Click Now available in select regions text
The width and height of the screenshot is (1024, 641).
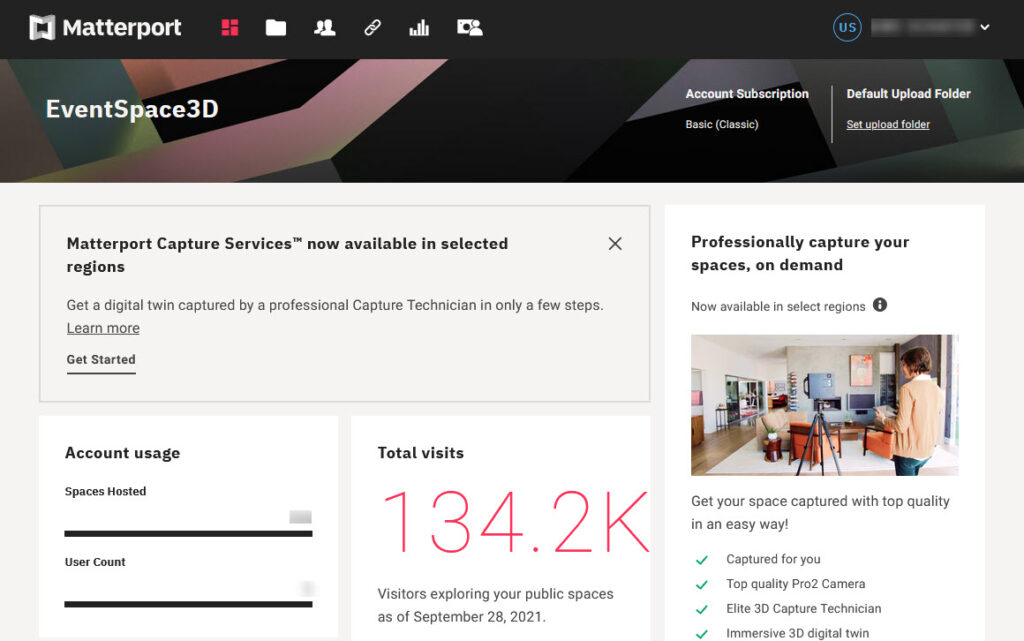click(x=778, y=307)
